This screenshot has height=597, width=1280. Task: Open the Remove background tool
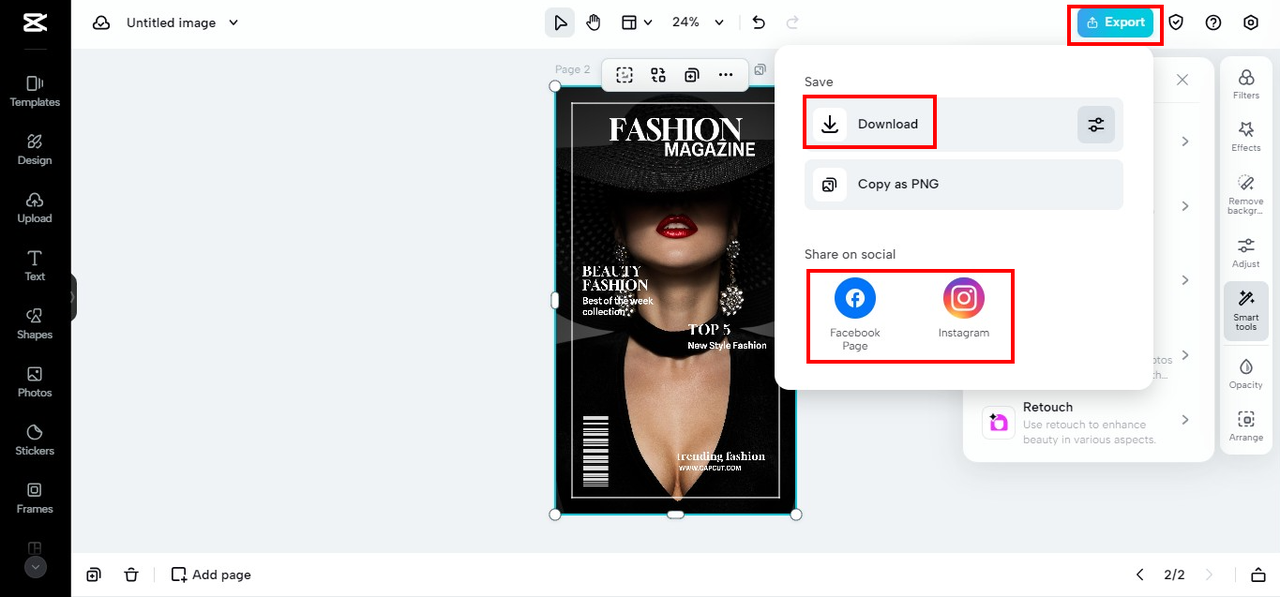[1246, 194]
